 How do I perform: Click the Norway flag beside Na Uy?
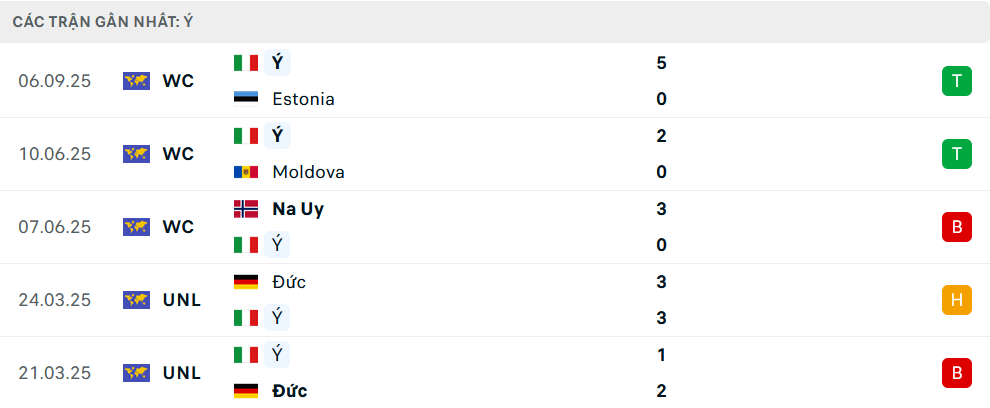245,209
